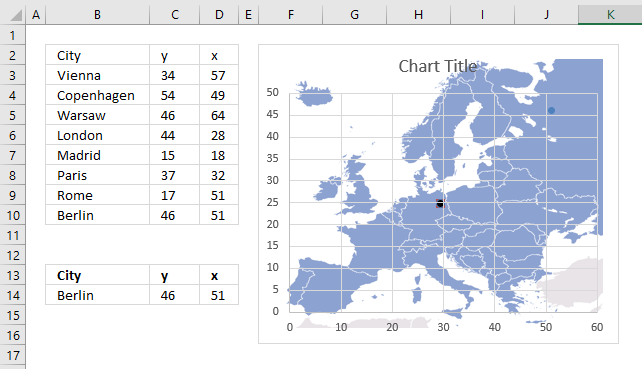This screenshot has width=642, height=369.
Task: Click Madrid's y value 15
Action: click(175, 155)
